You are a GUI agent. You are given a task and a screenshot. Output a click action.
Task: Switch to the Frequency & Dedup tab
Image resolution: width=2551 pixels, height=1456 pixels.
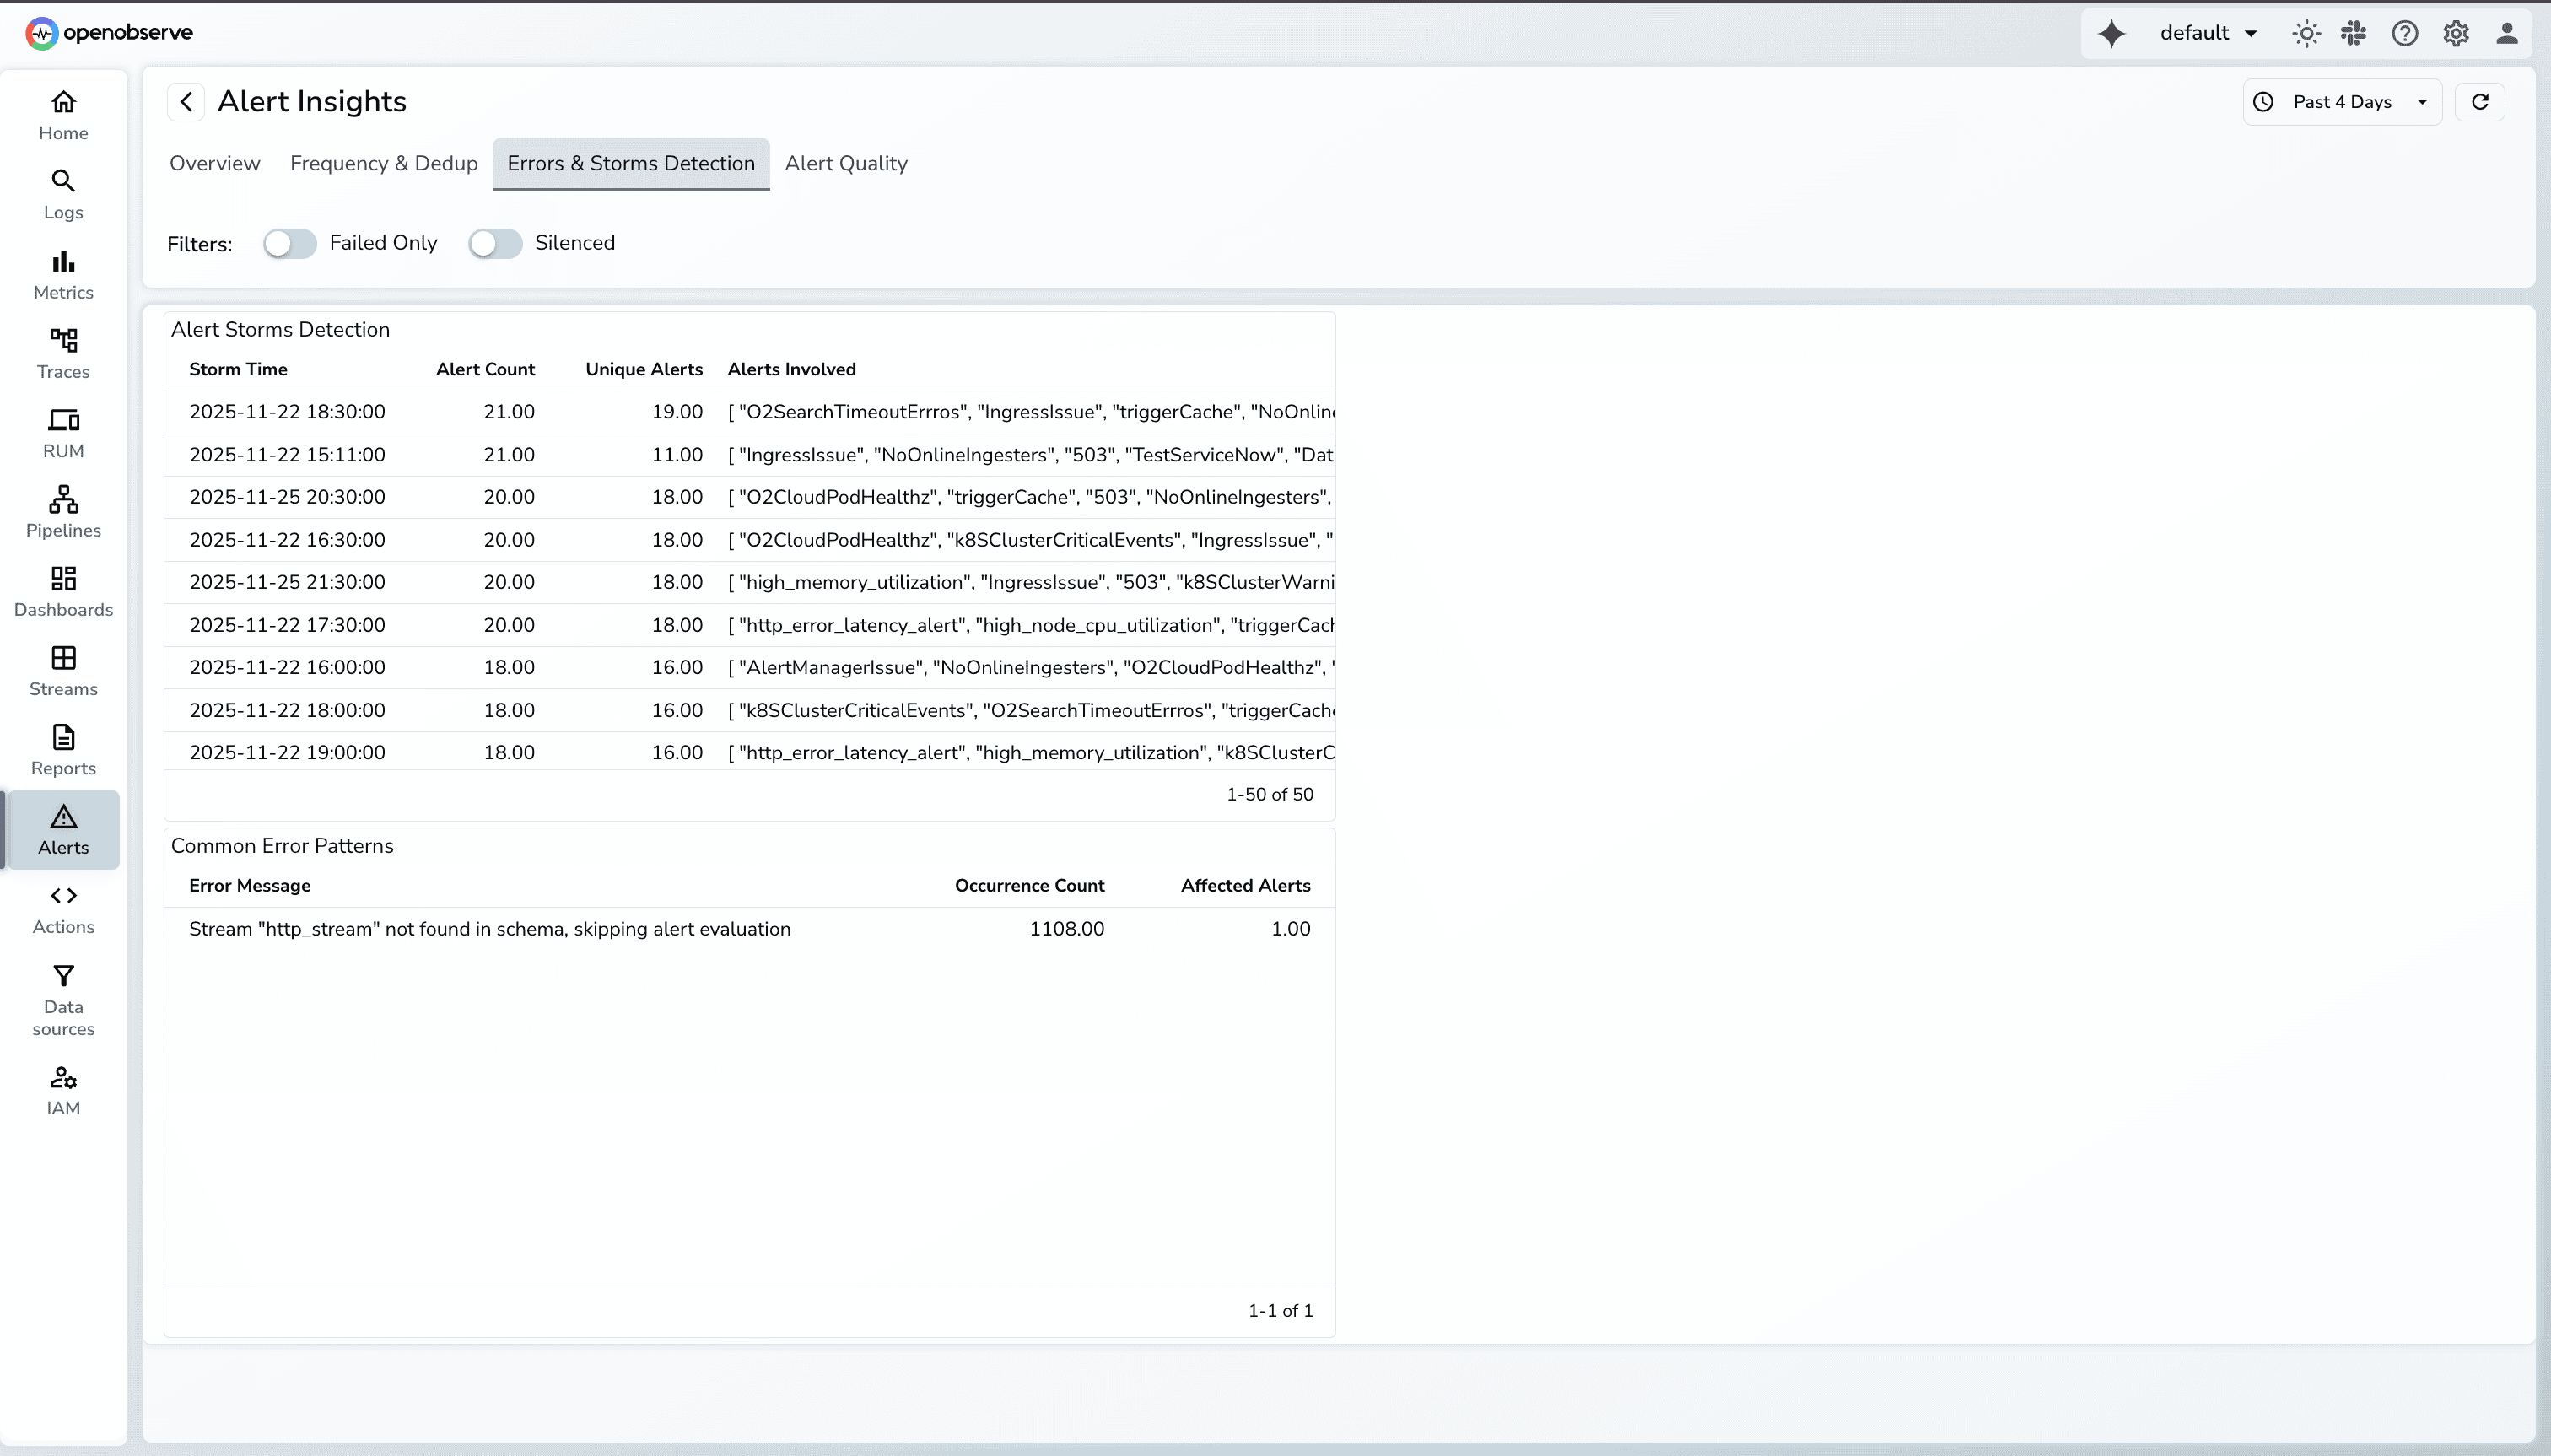(383, 163)
